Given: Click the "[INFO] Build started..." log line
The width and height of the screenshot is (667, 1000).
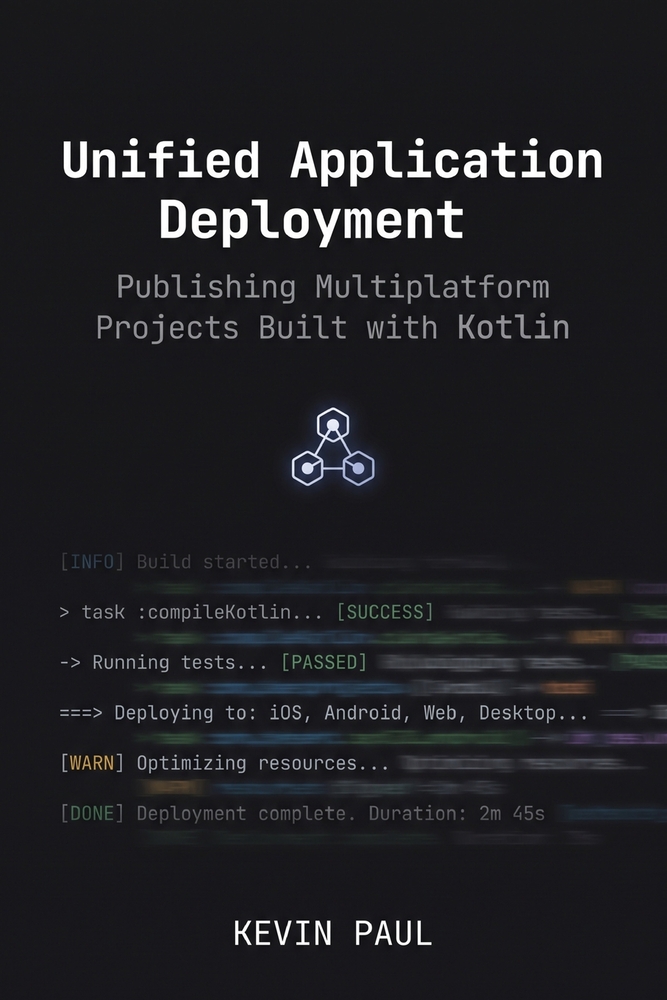Looking at the screenshot, I should point(186,562).
